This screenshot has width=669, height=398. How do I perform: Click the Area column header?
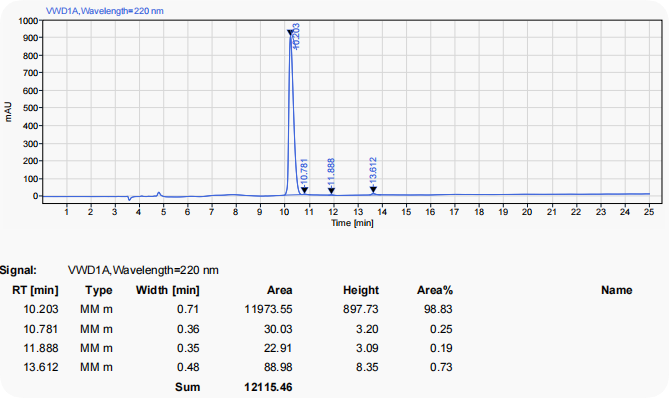click(279, 290)
